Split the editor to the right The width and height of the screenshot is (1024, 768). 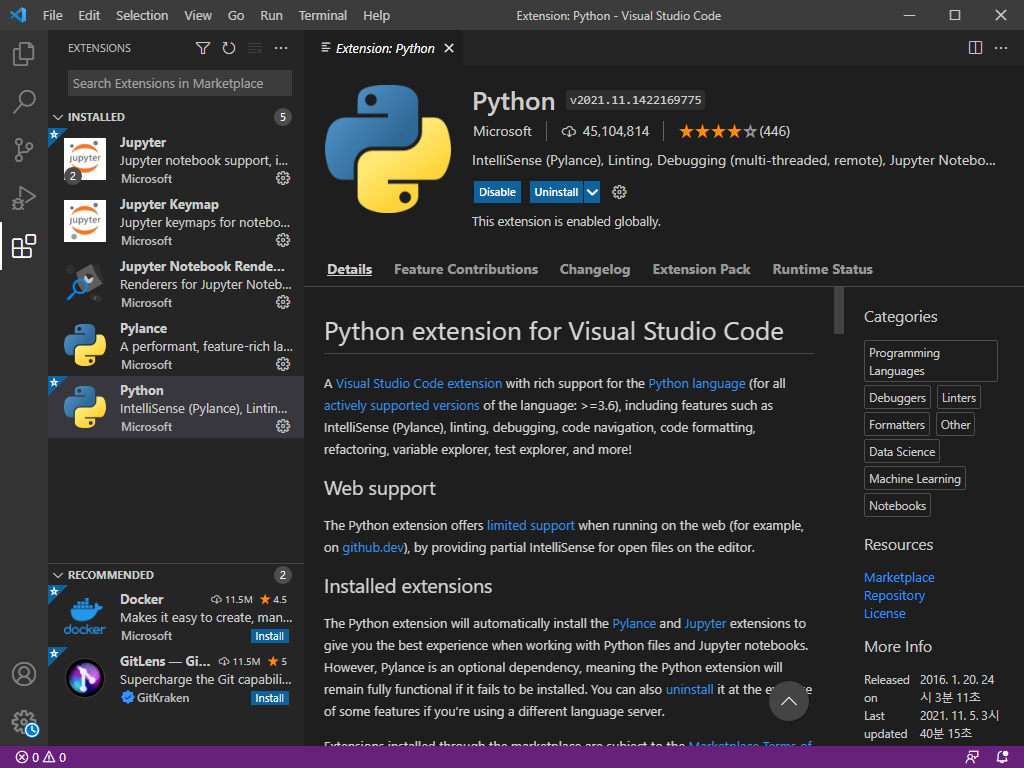(x=975, y=48)
